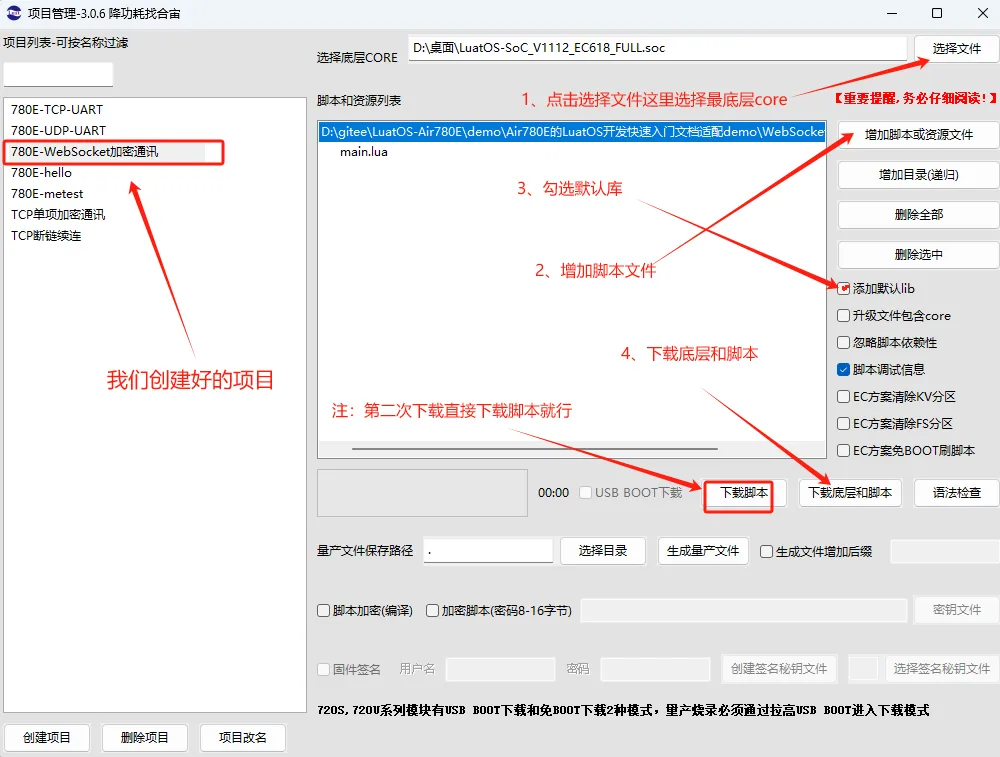Select the highlighted D:\gitee script directory row
This screenshot has width=1000, height=757.
[x=571, y=132]
